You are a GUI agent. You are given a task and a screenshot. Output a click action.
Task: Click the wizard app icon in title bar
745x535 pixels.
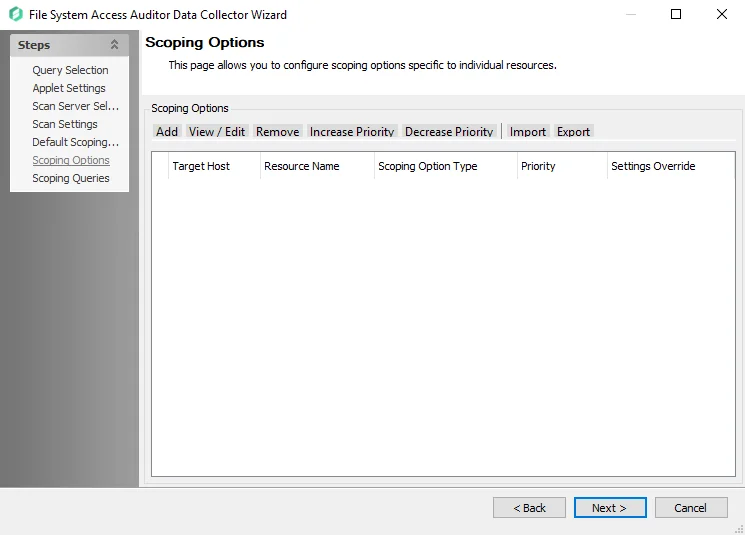point(16,14)
